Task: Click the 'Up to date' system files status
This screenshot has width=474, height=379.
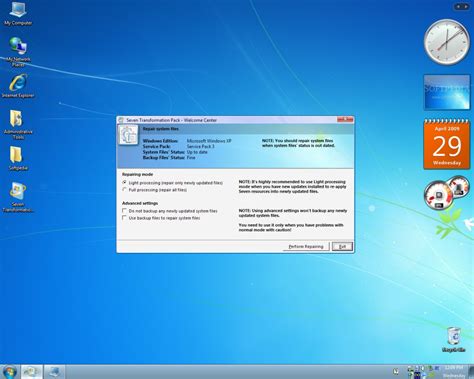Action: point(197,152)
